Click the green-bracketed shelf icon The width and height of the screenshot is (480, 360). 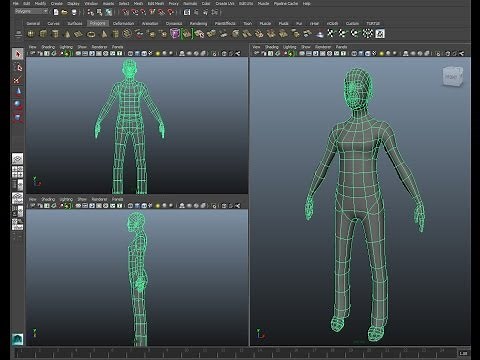[187, 33]
